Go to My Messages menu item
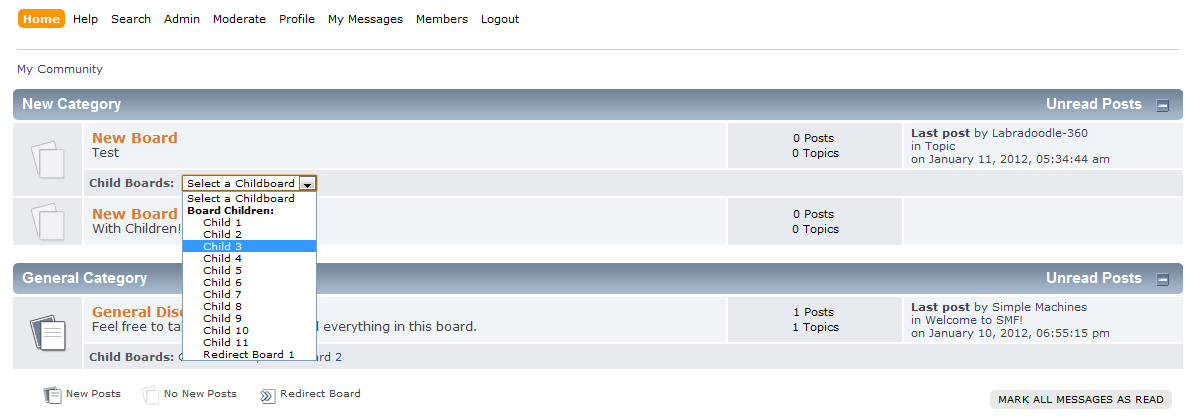This screenshot has height=420, width=1194. (x=366, y=19)
